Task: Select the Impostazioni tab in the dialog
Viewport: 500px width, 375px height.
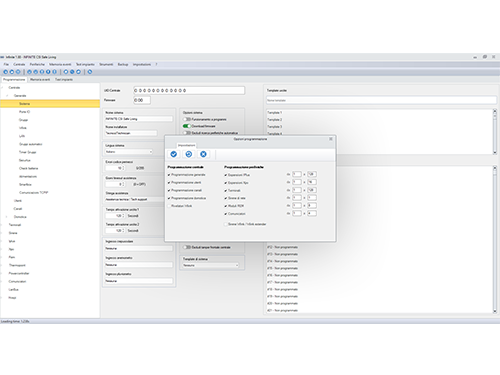Action: (x=186, y=145)
